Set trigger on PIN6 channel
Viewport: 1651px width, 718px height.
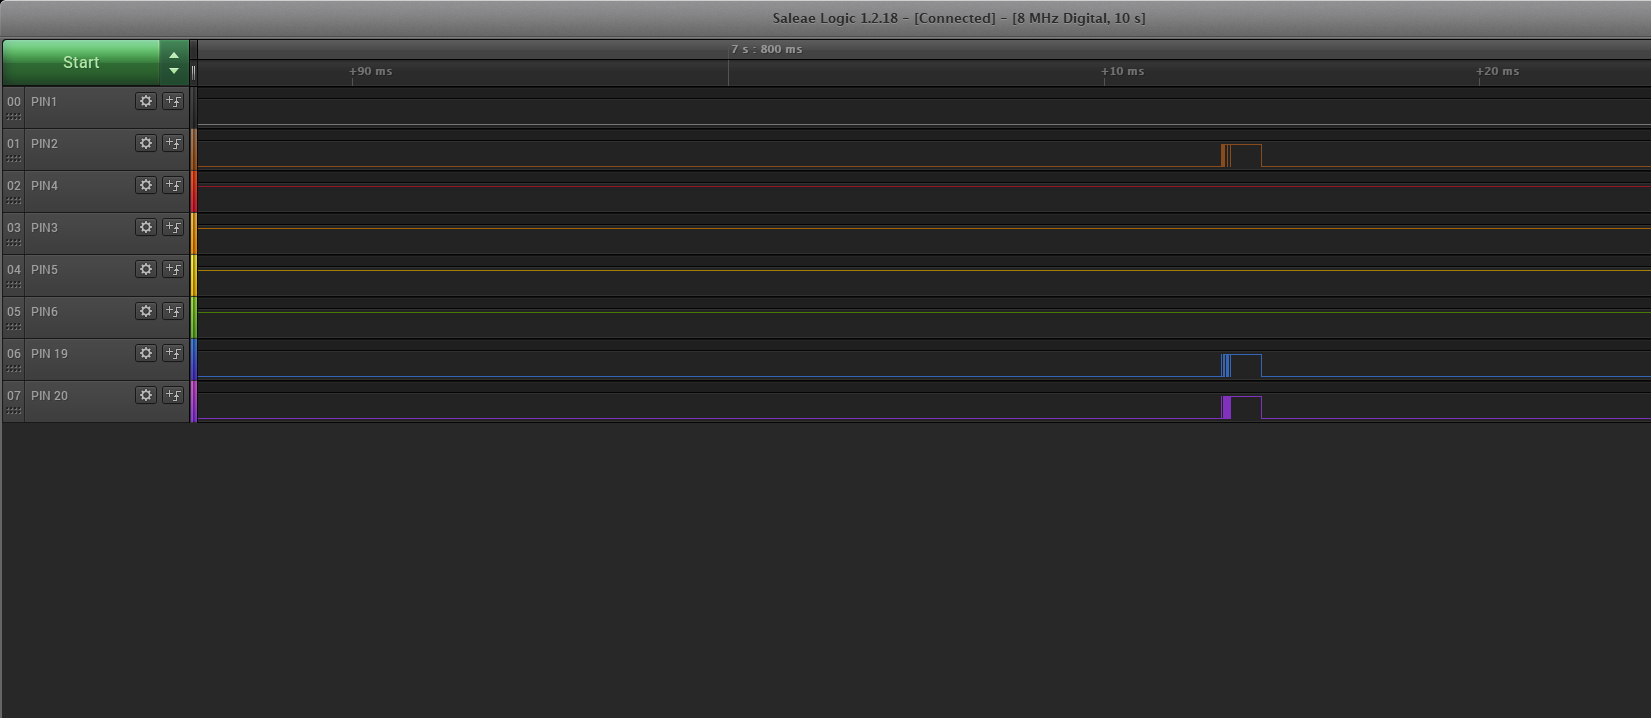[173, 311]
